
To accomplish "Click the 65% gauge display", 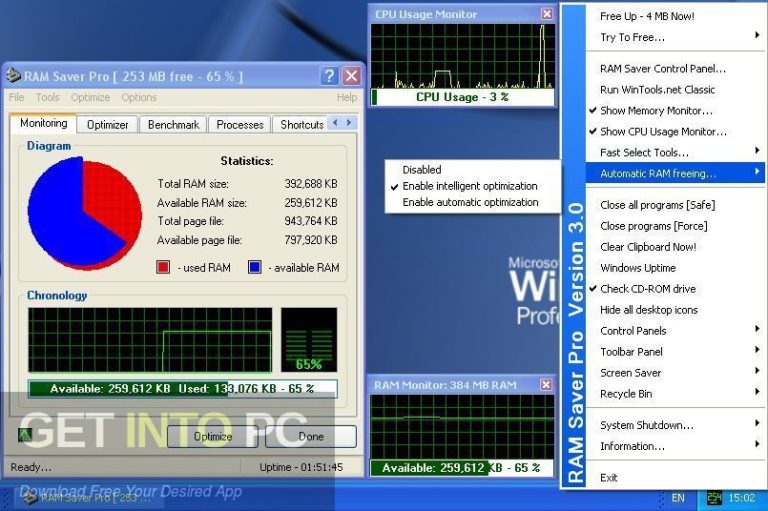I will tap(309, 340).
